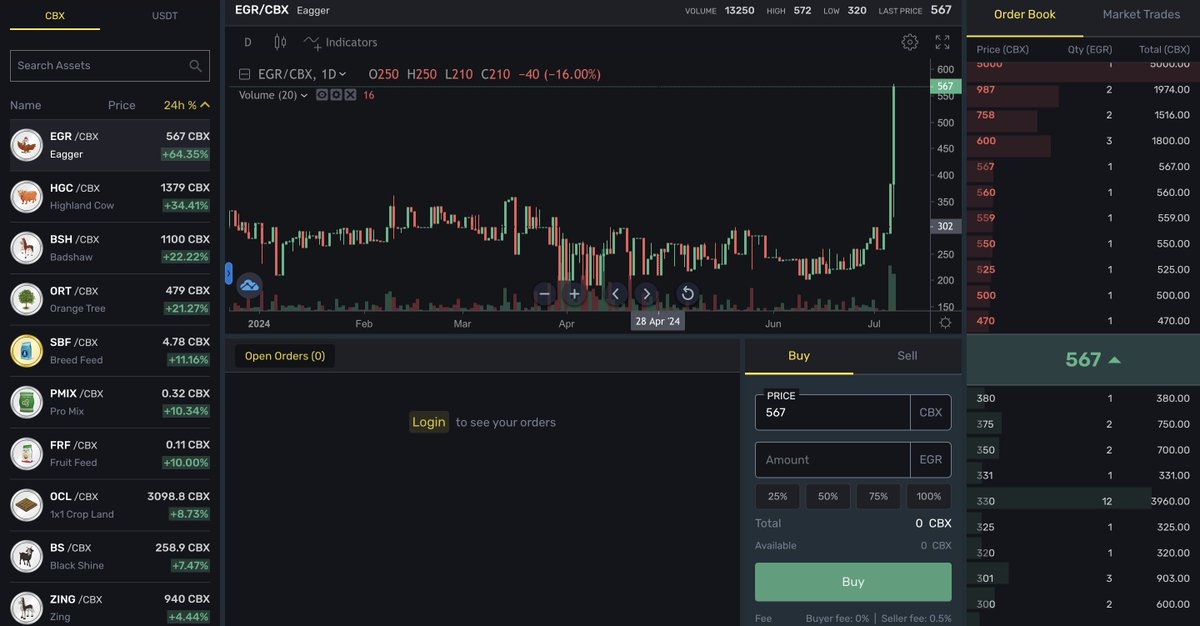This screenshot has width=1200, height=626.
Task: Sort asset list by Name column
Action: coord(26,105)
